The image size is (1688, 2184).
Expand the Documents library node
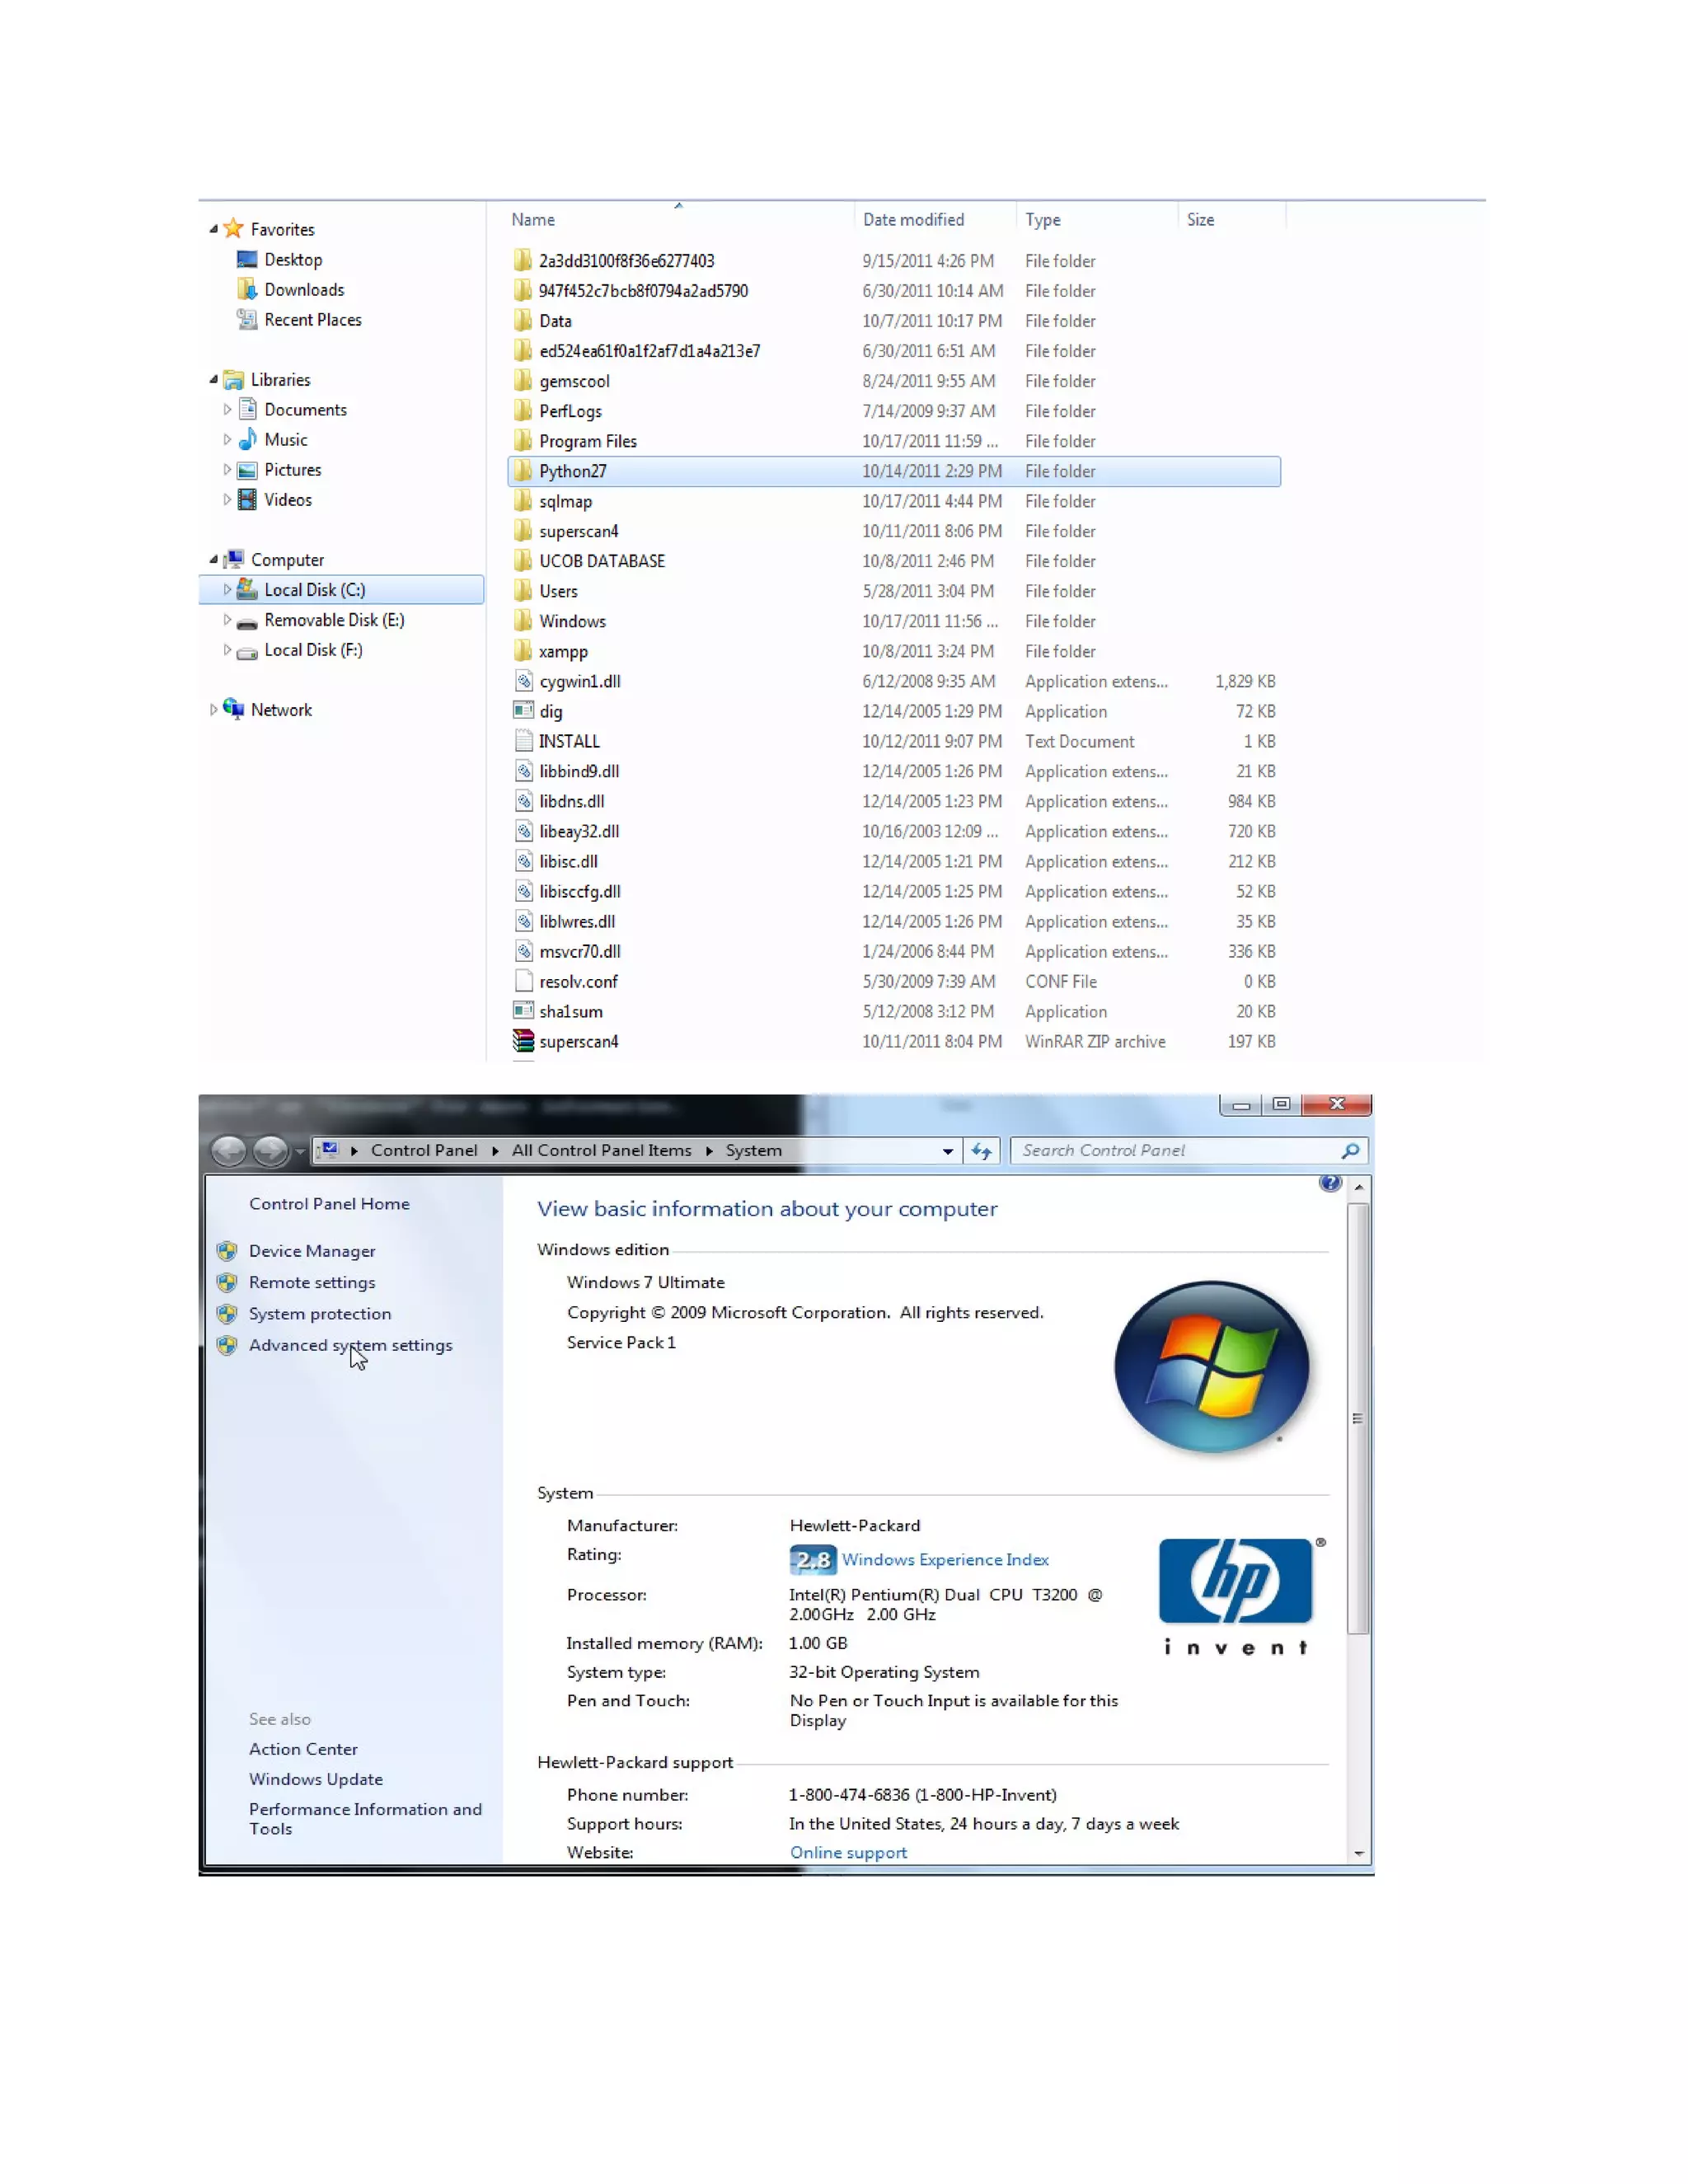(x=227, y=409)
